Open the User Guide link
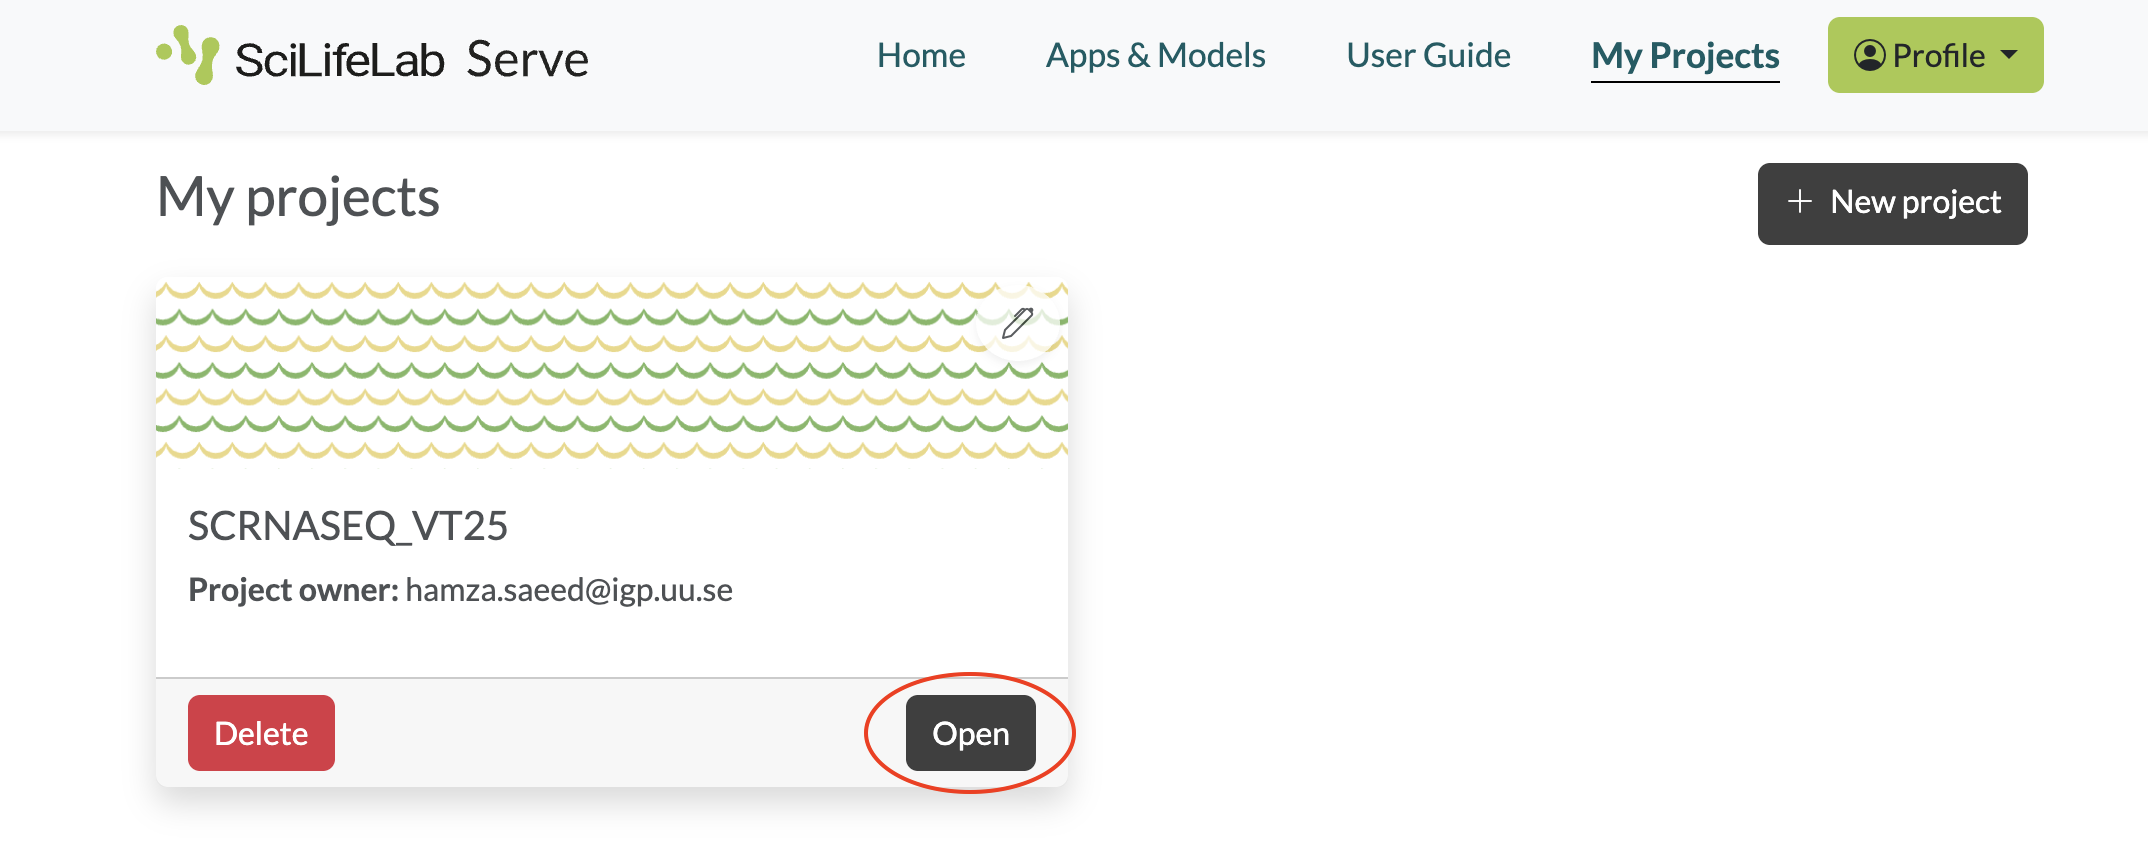Viewport: 2148px width, 862px height. point(1428,55)
